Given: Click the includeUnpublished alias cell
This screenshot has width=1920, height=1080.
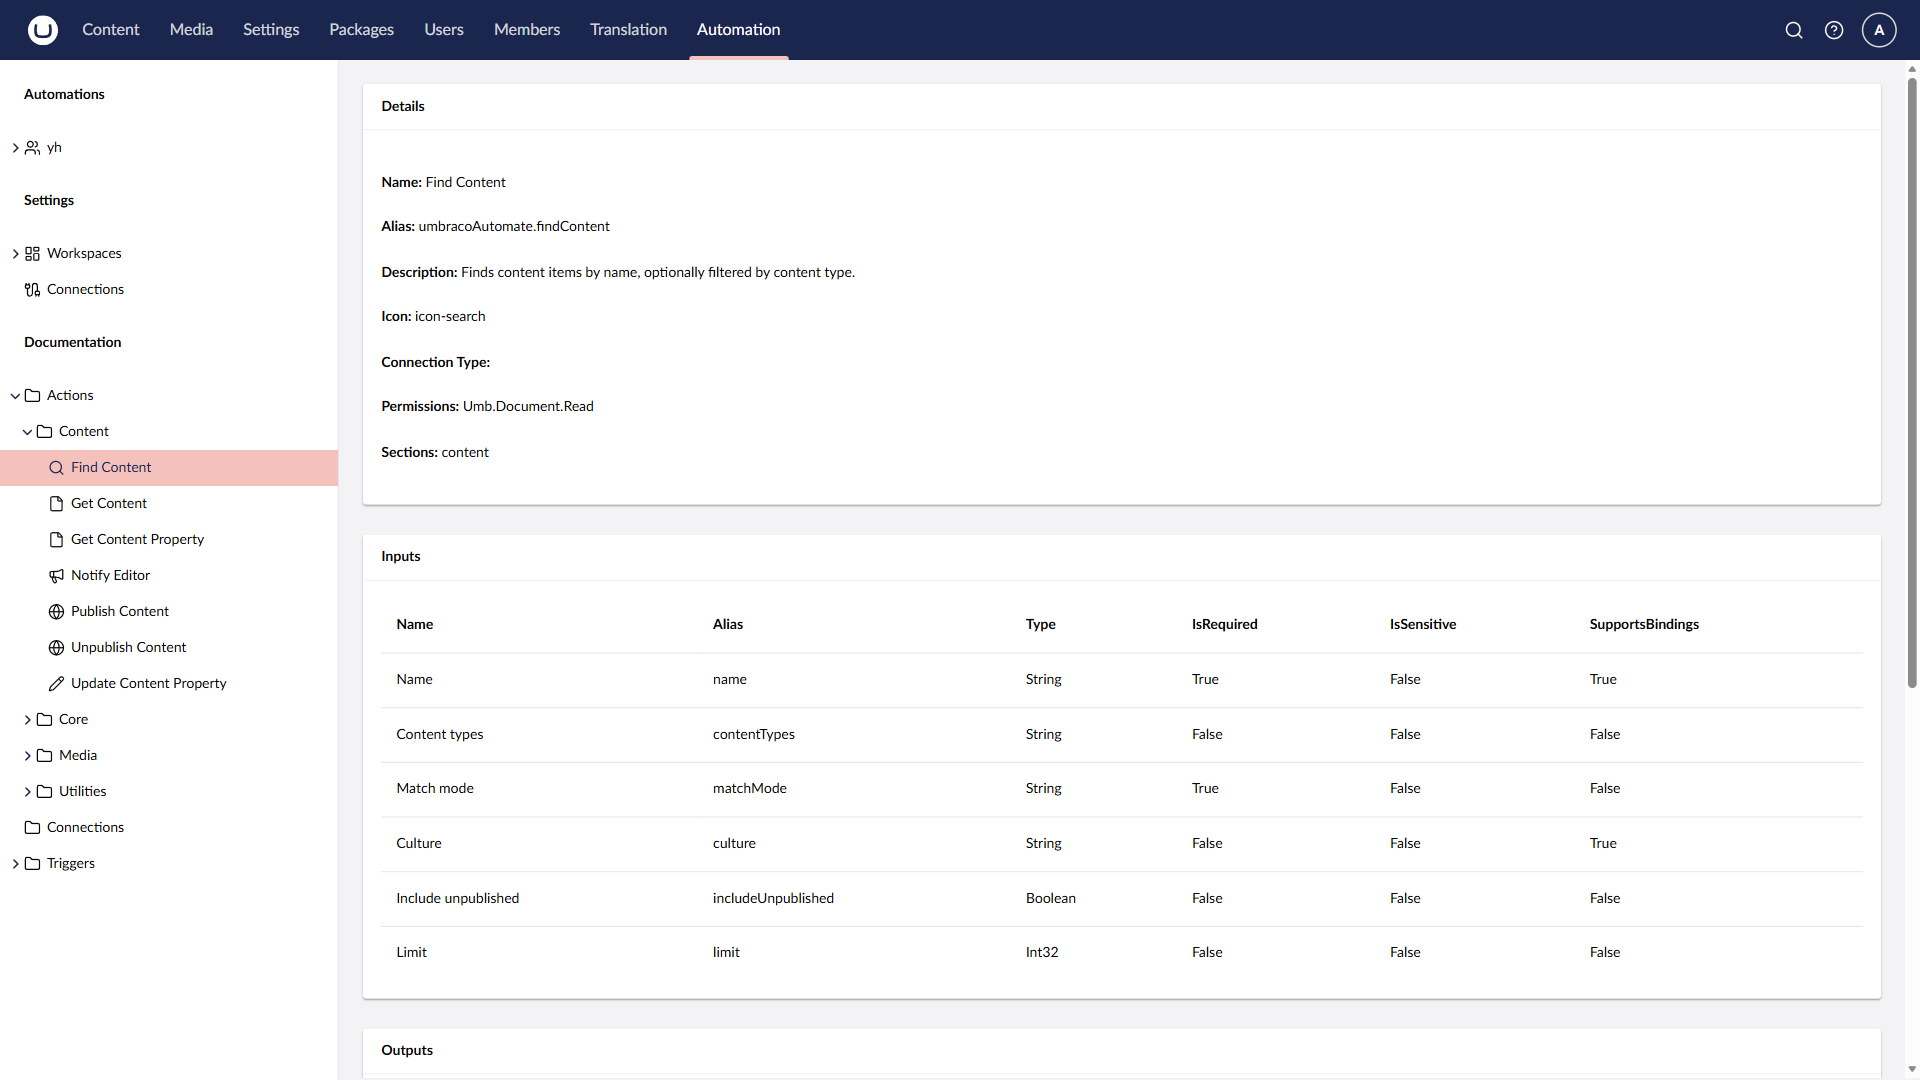Looking at the screenshot, I should pos(773,899).
